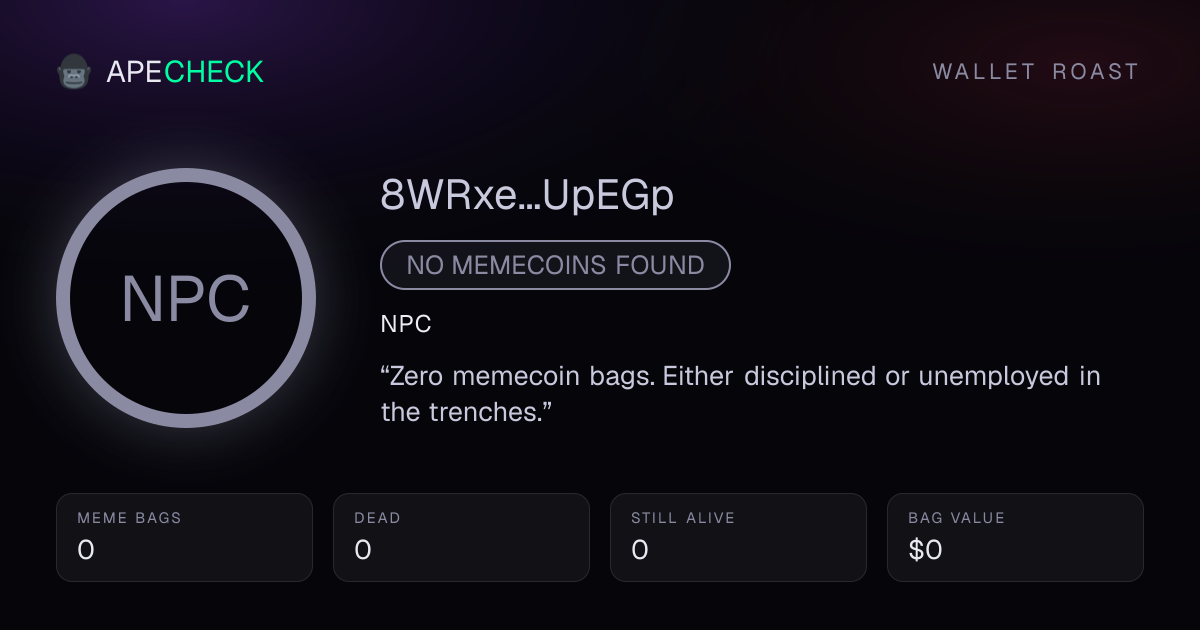Click the gorilla logo icon
The width and height of the screenshot is (1200, 630).
(x=74, y=72)
